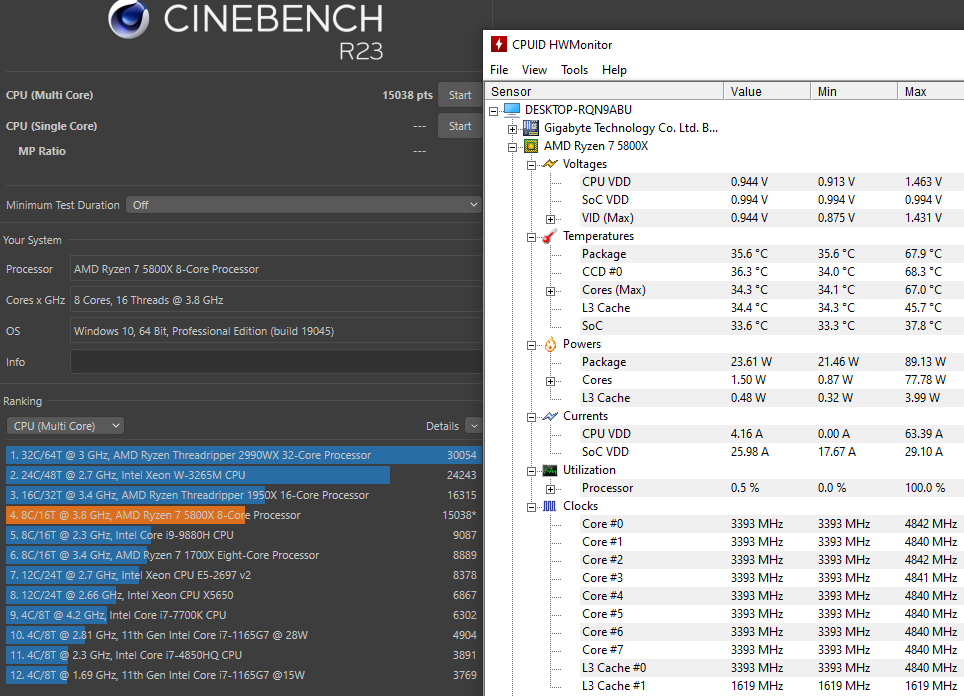Collapse the DESKTOP-RQN9ABU tree node

[494, 111]
